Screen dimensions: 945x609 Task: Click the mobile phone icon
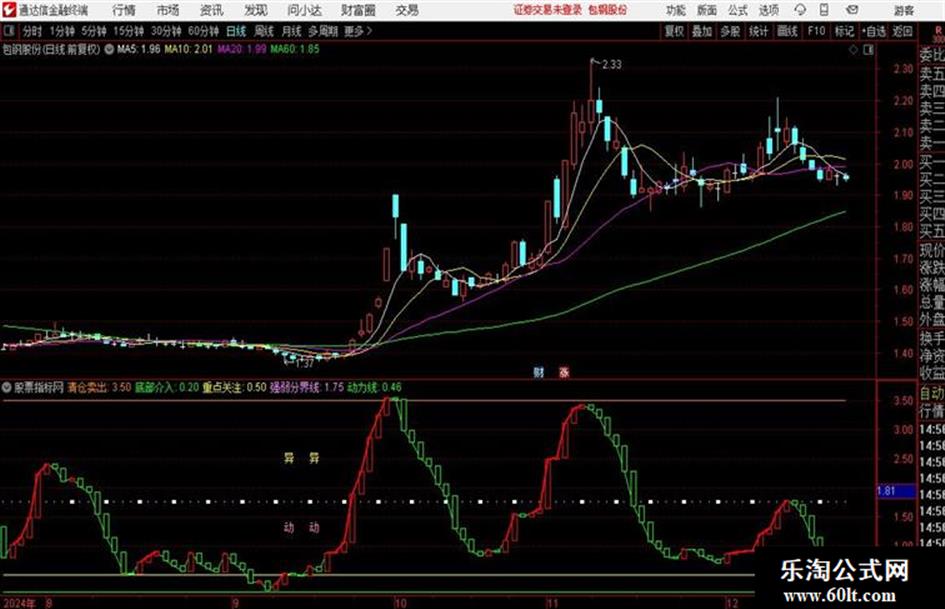[x=824, y=10]
